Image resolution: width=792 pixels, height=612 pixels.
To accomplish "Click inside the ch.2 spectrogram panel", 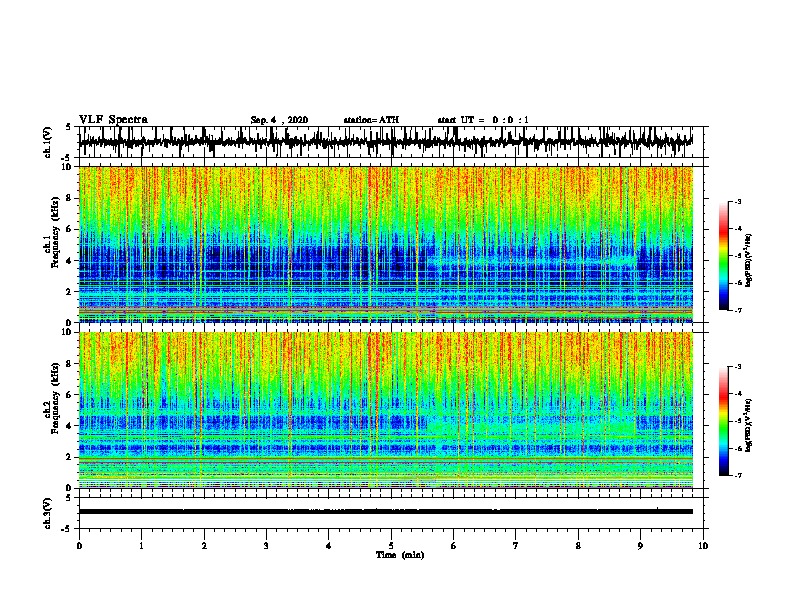I will tap(385, 410).
